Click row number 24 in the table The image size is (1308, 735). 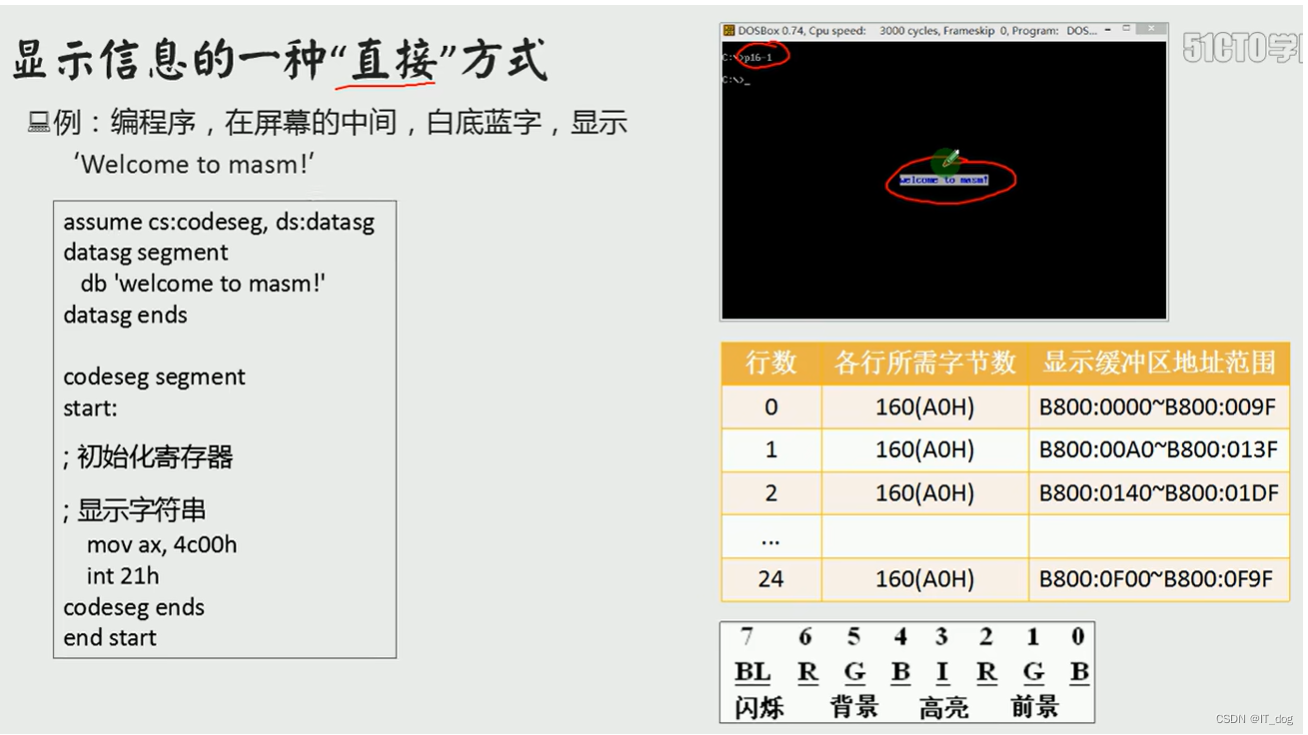coord(771,579)
